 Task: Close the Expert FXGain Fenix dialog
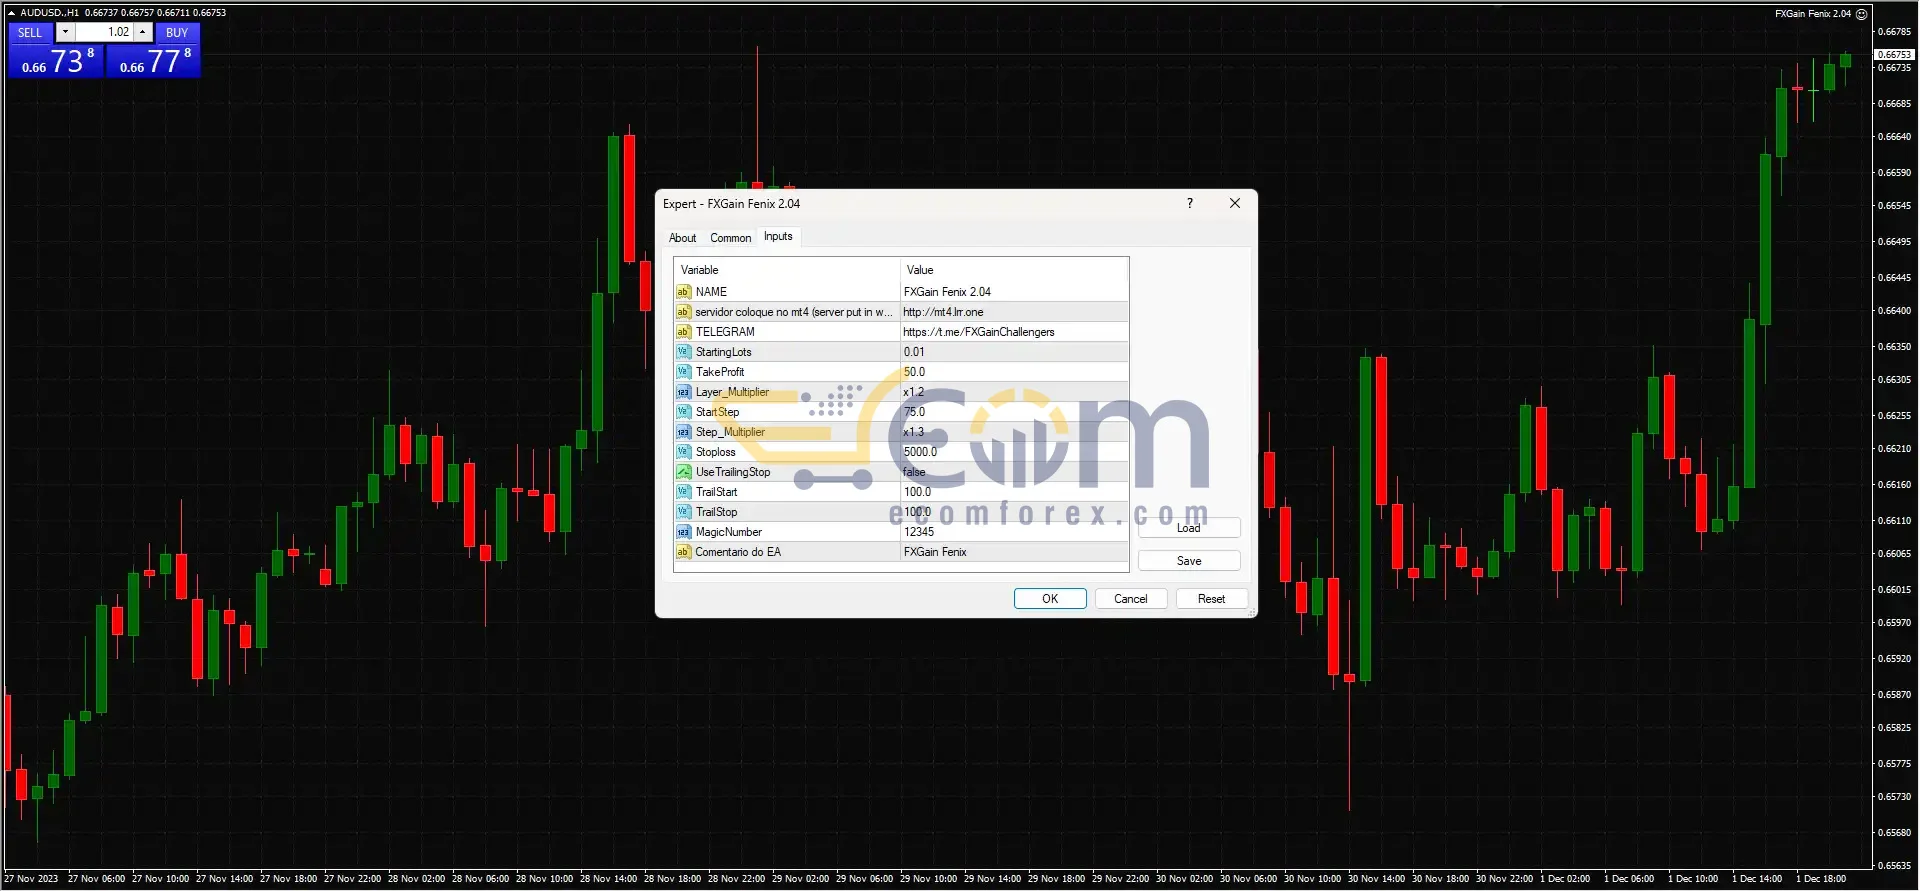tap(1235, 203)
